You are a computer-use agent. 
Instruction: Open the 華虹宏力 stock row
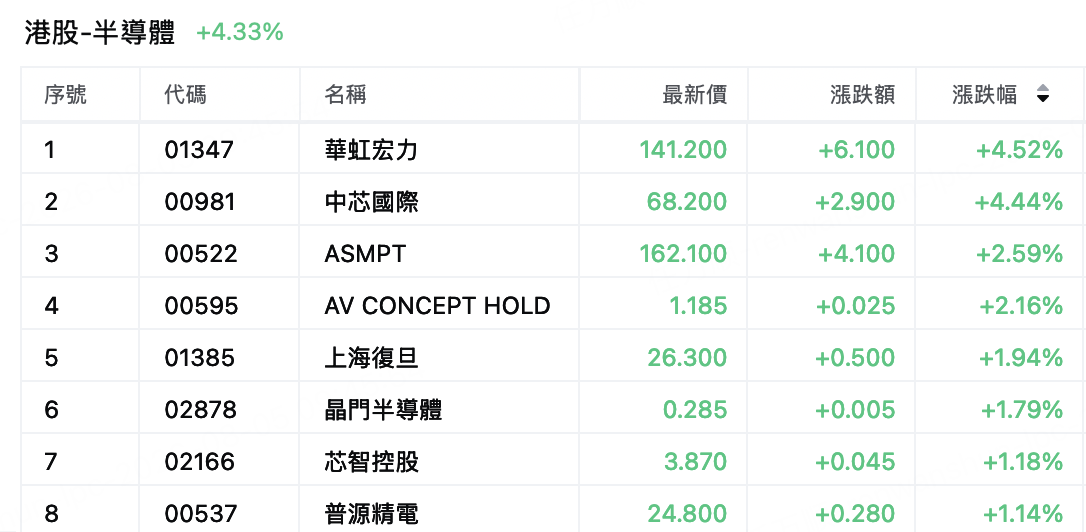coord(542,149)
